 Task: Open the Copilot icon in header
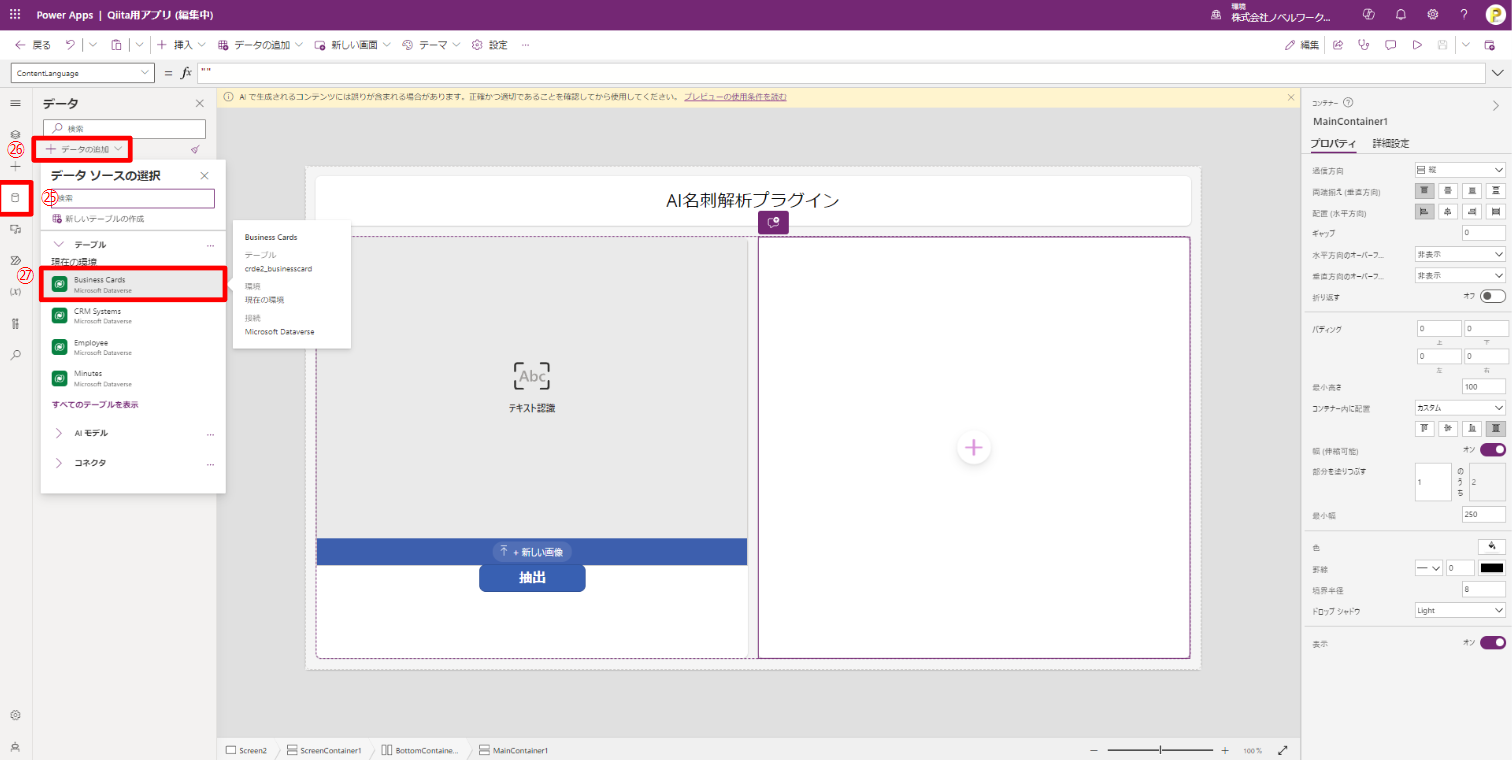[x=1369, y=15]
